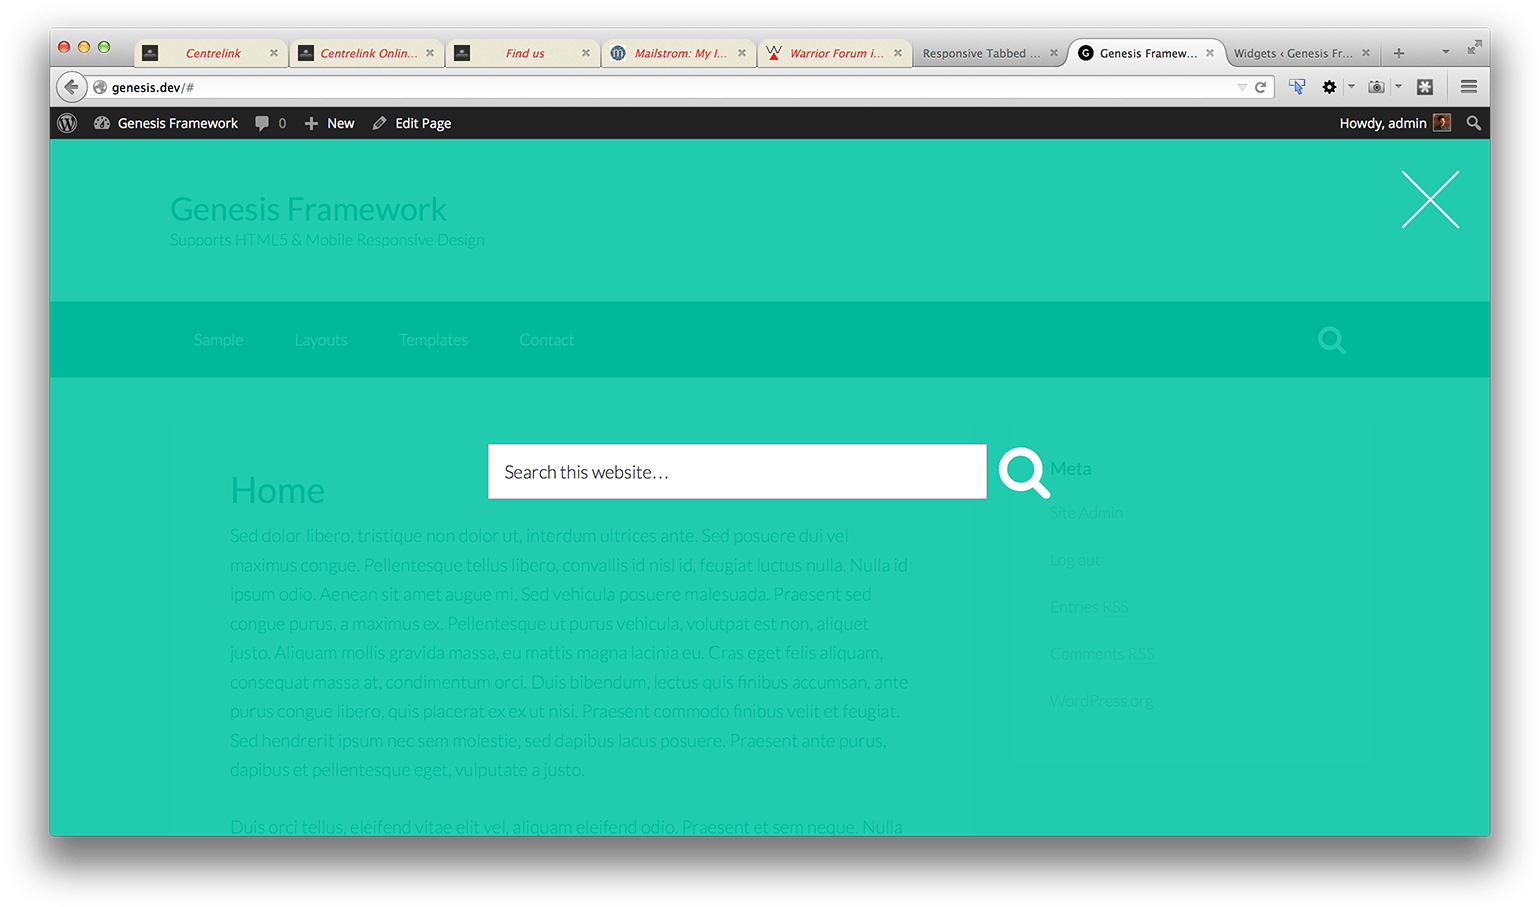Open a new browser tab with plus
This screenshot has height=907, width=1539.
(1399, 53)
